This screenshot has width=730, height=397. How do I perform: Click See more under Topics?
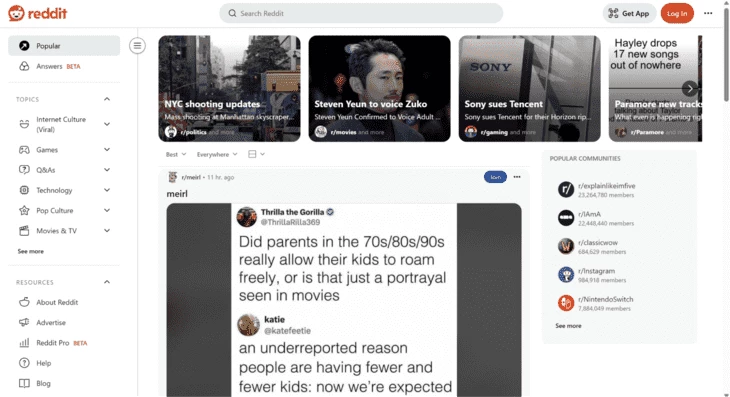(x=31, y=251)
